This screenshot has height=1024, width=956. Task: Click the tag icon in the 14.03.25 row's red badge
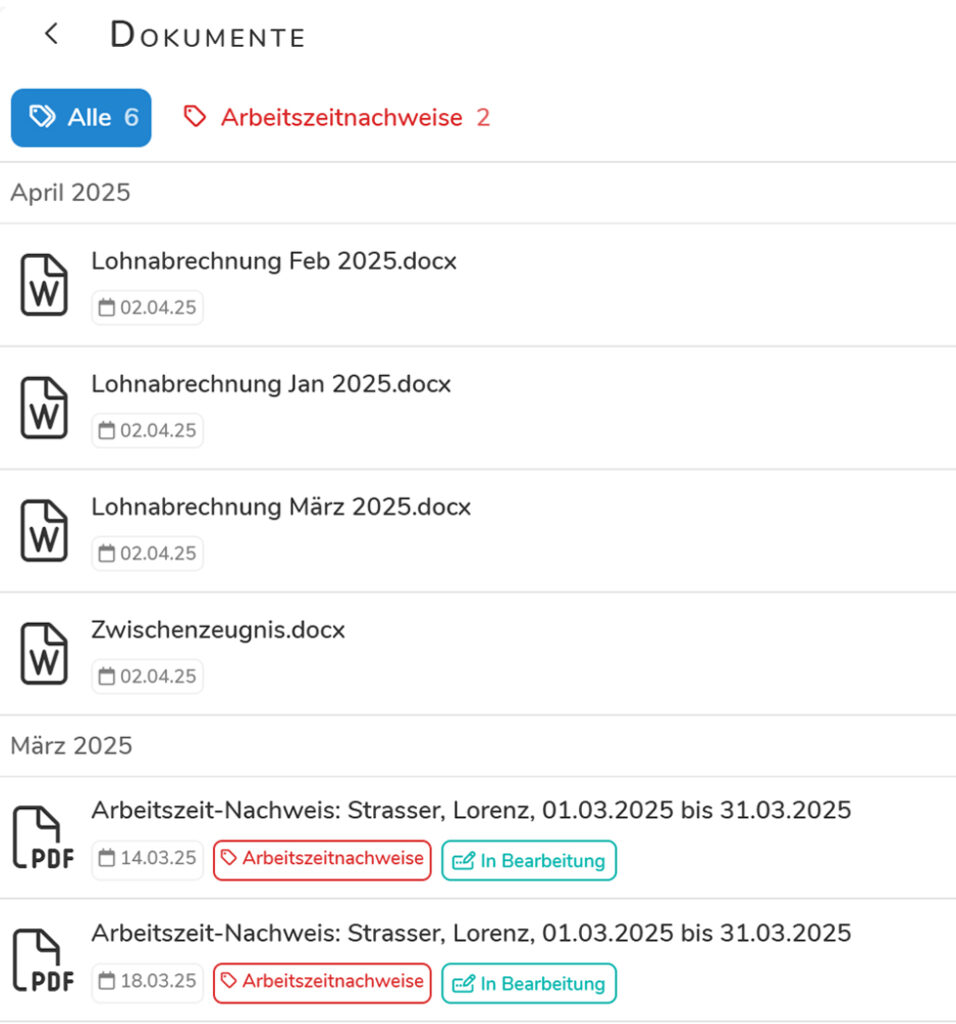(x=229, y=857)
